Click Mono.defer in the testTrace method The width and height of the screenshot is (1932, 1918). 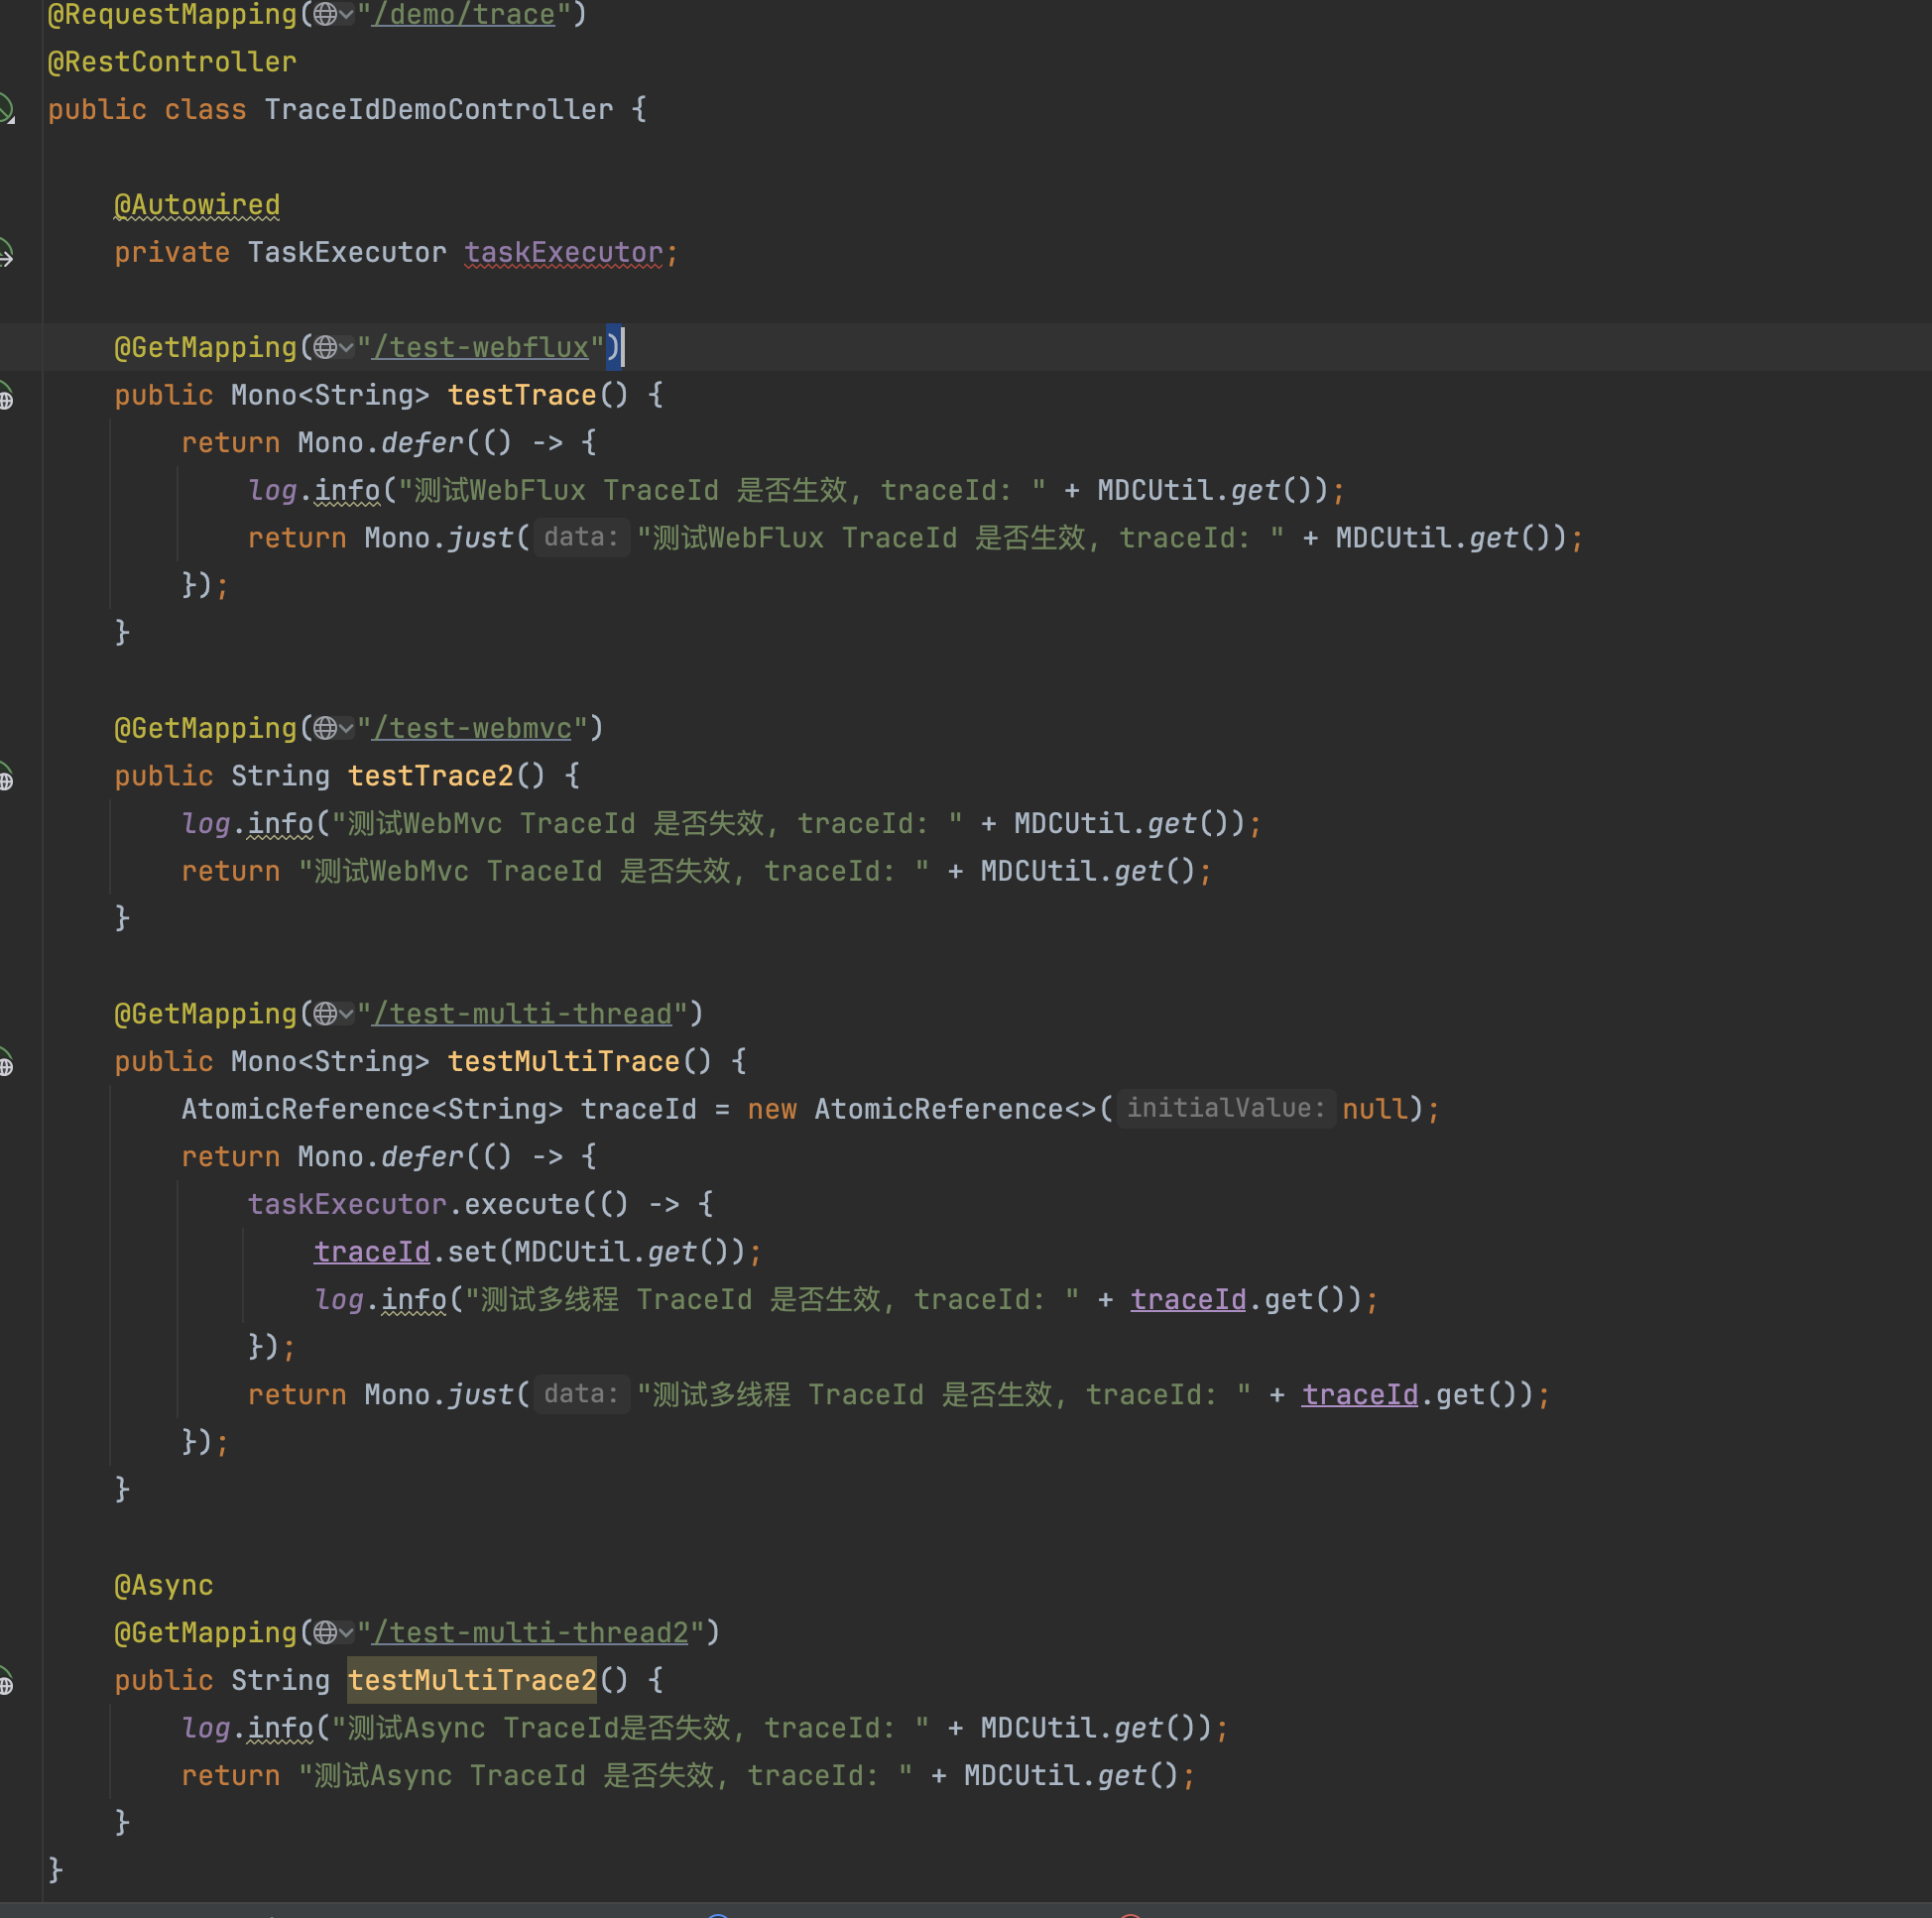coord(381,443)
